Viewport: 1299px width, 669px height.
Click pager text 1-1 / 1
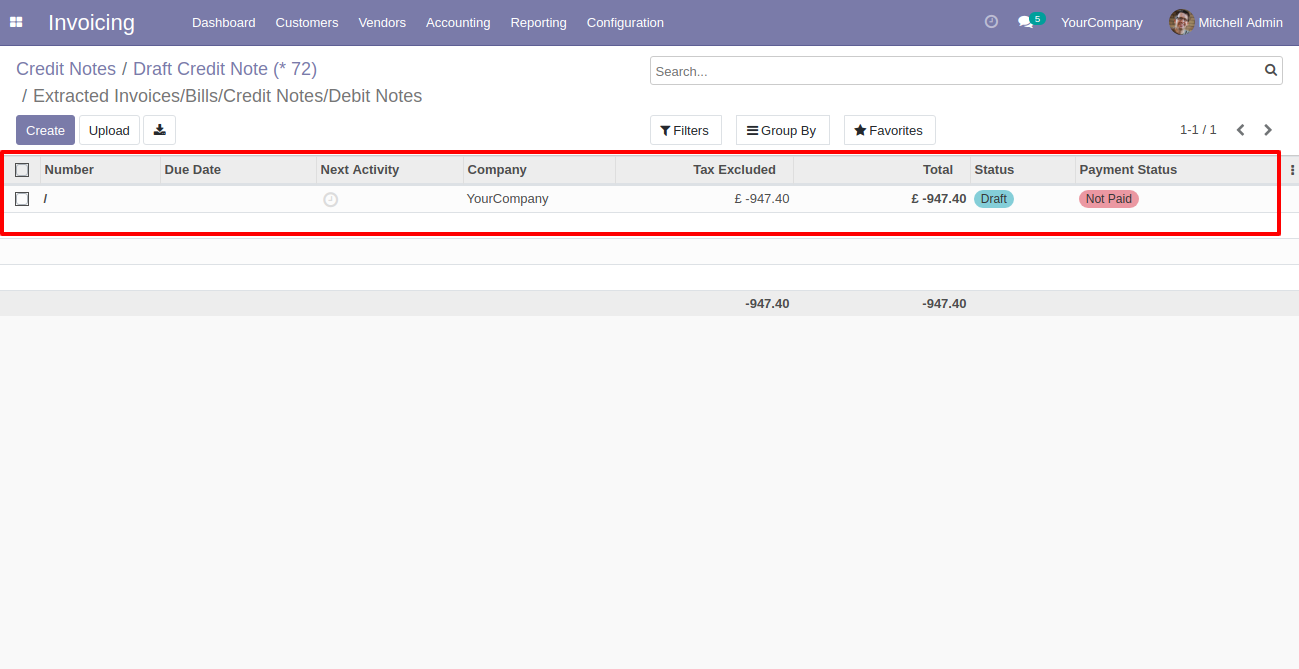click(1198, 130)
